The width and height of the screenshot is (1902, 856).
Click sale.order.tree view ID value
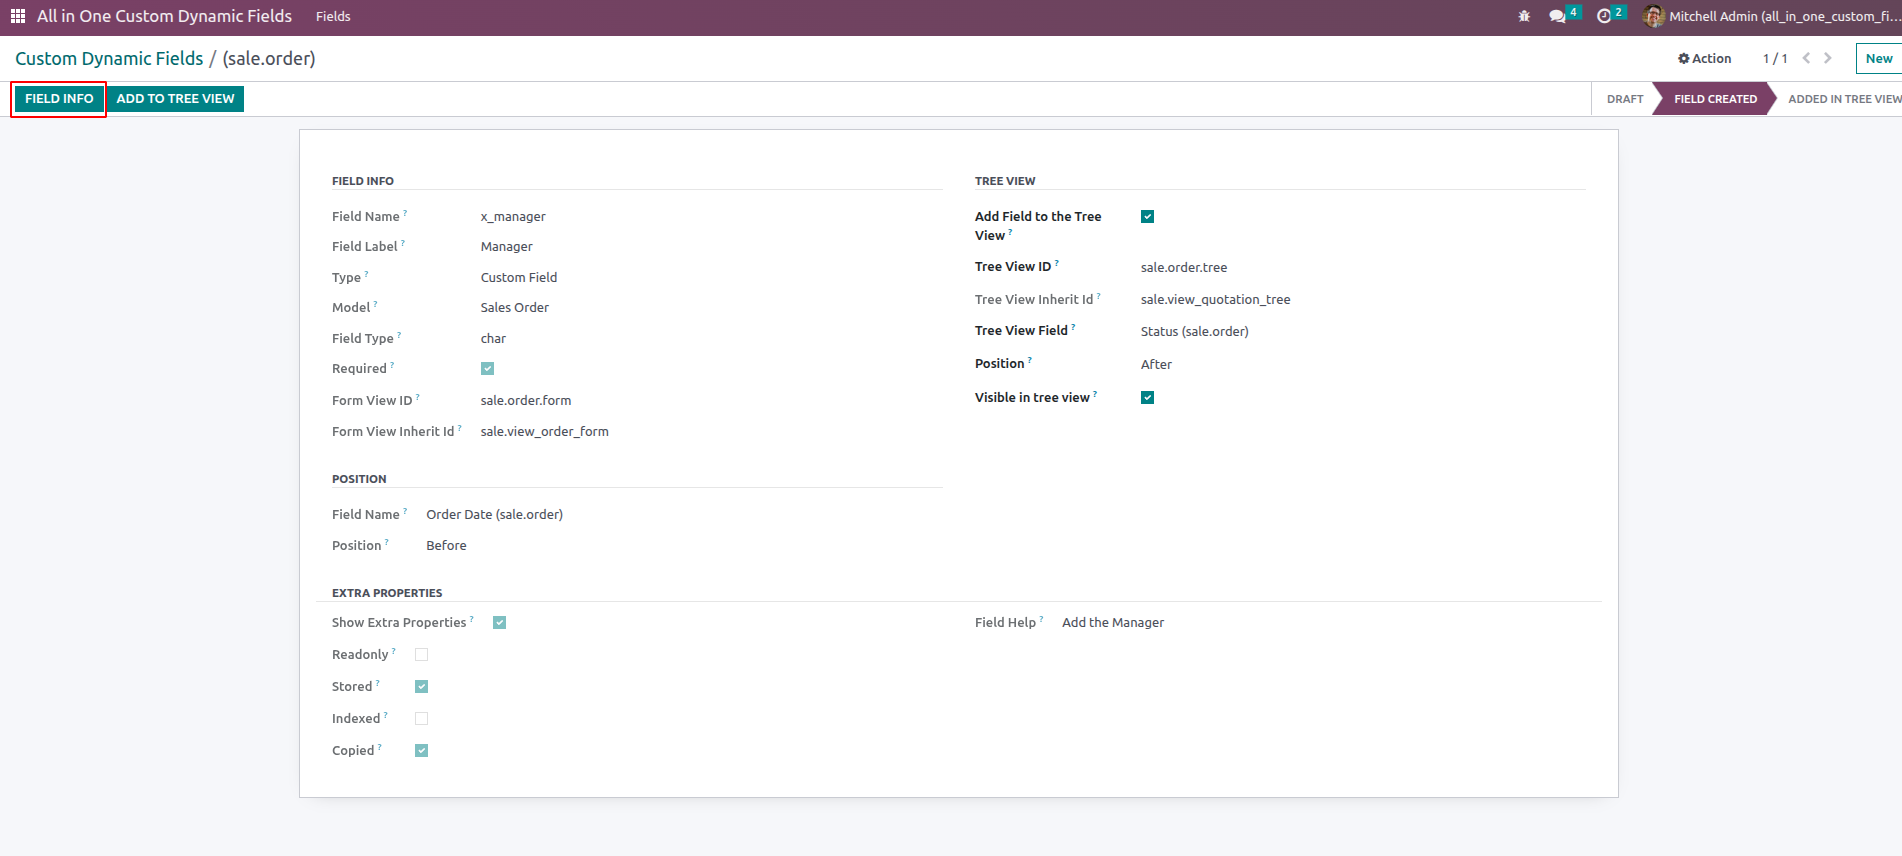tap(1184, 267)
